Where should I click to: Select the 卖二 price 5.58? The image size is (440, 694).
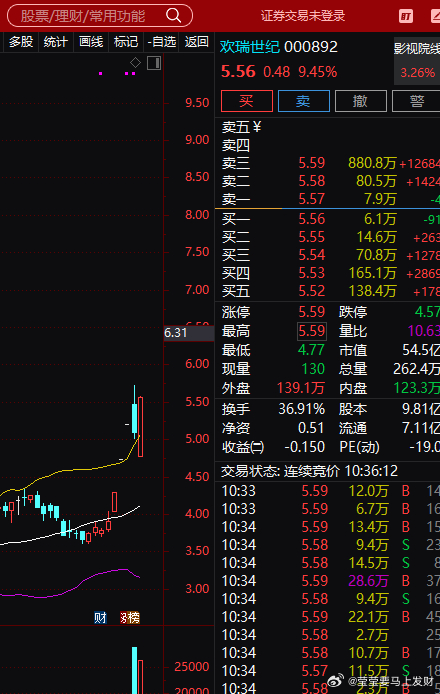(x=312, y=181)
